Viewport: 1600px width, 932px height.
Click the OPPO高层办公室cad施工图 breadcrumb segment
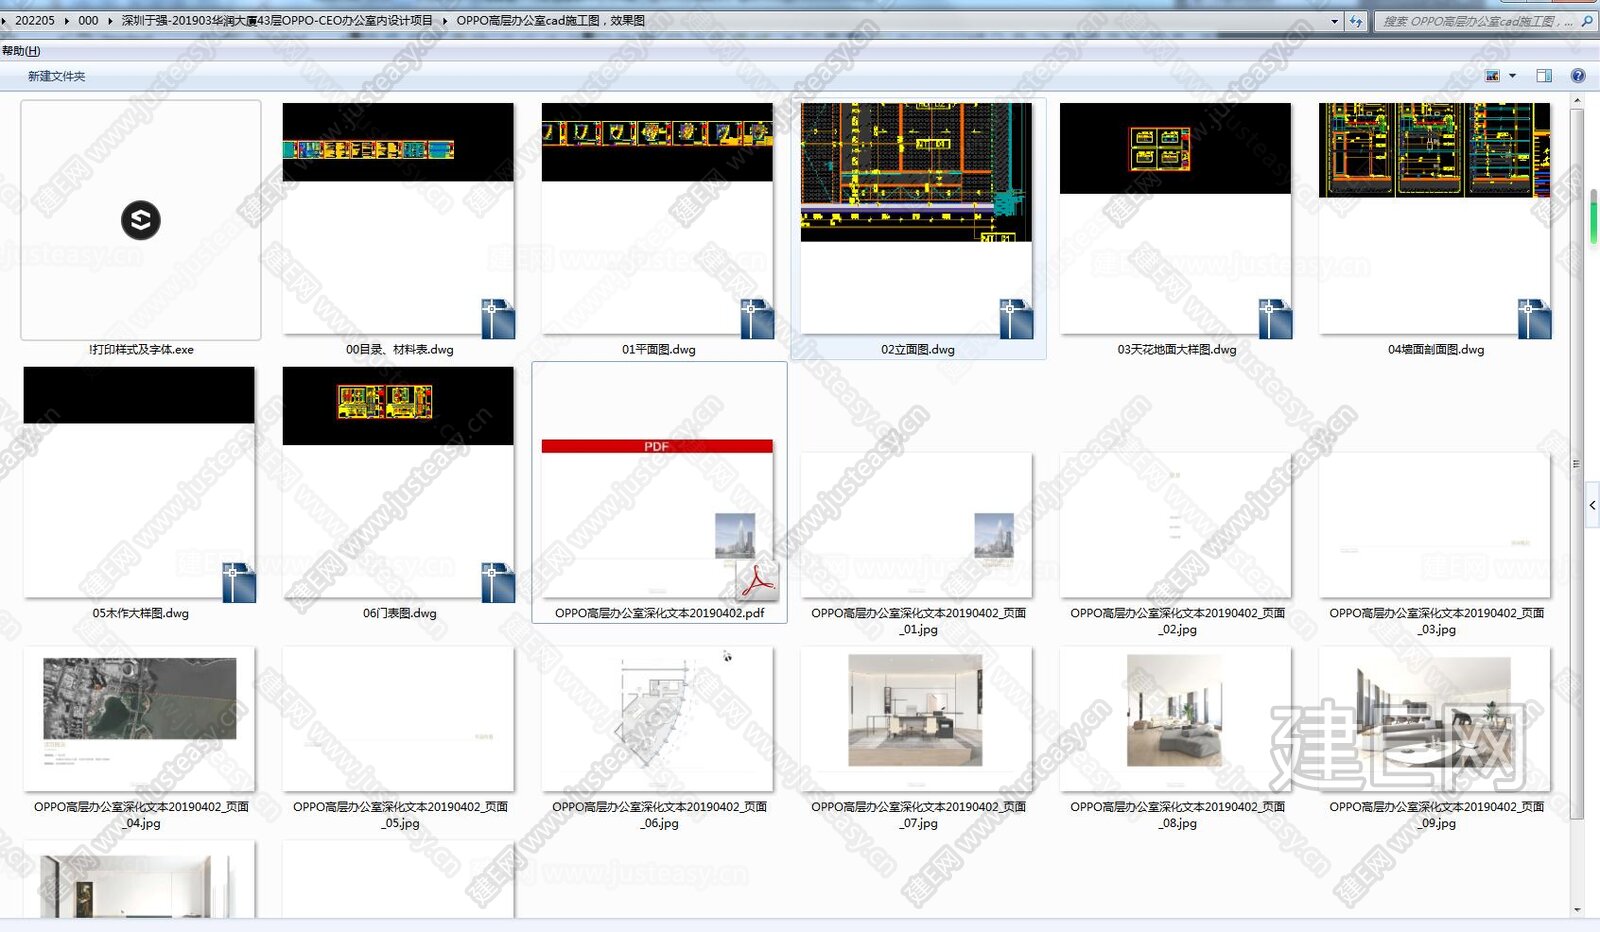click(x=551, y=21)
